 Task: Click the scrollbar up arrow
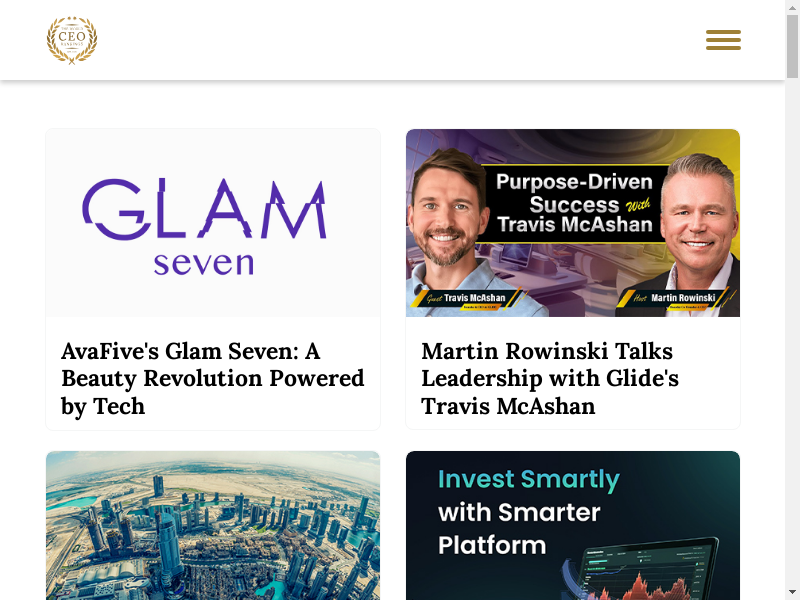click(792, 6)
